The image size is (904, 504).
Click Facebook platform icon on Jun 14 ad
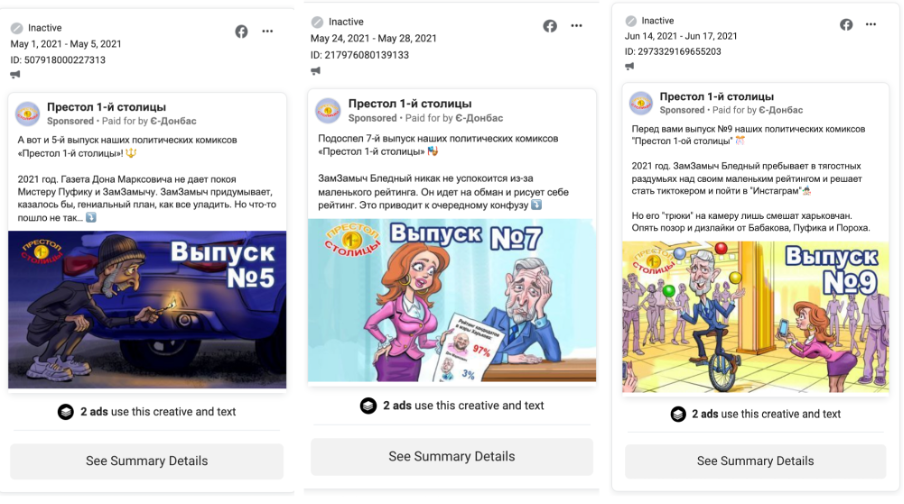(846, 24)
